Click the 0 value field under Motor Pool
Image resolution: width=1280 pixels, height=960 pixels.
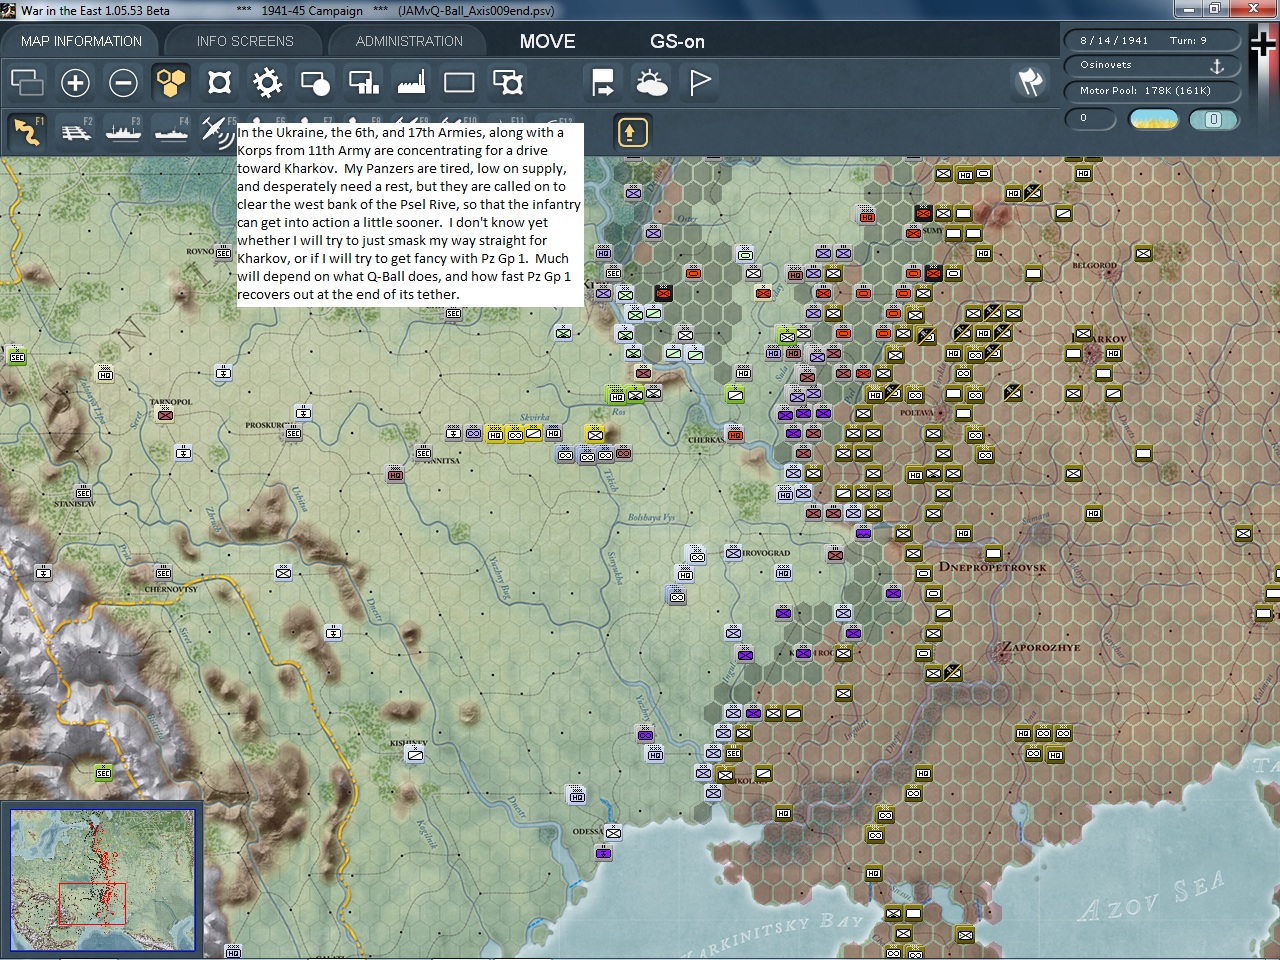1092,118
